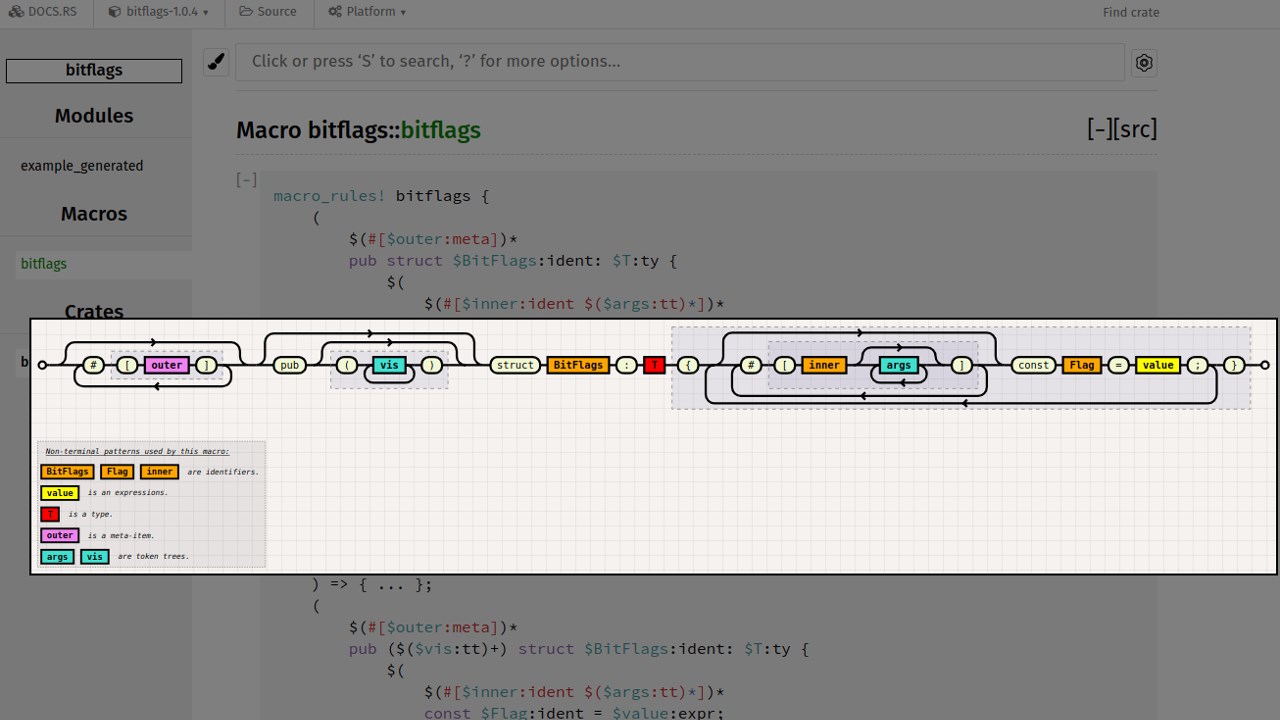Click the 'outer' node in the diagram
This screenshot has height=720, width=1280.
pyautogui.click(x=167, y=365)
